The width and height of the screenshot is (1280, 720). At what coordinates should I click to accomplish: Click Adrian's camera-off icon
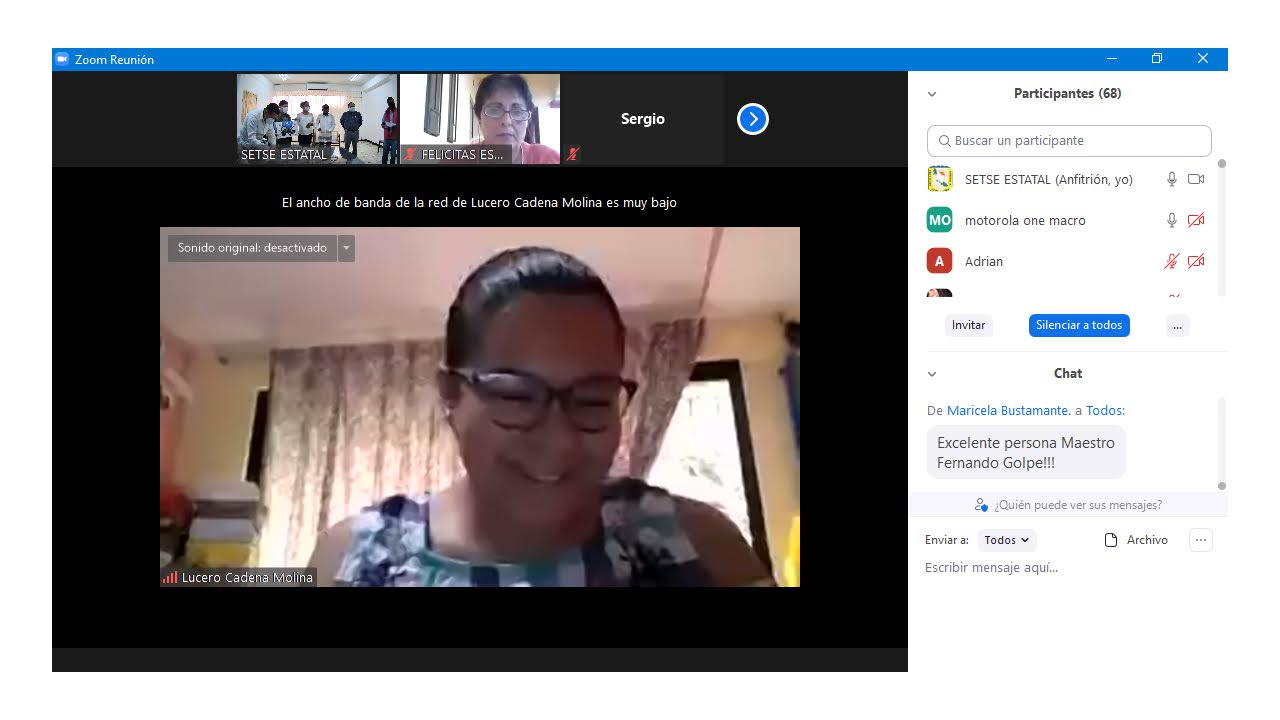point(1195,261)
